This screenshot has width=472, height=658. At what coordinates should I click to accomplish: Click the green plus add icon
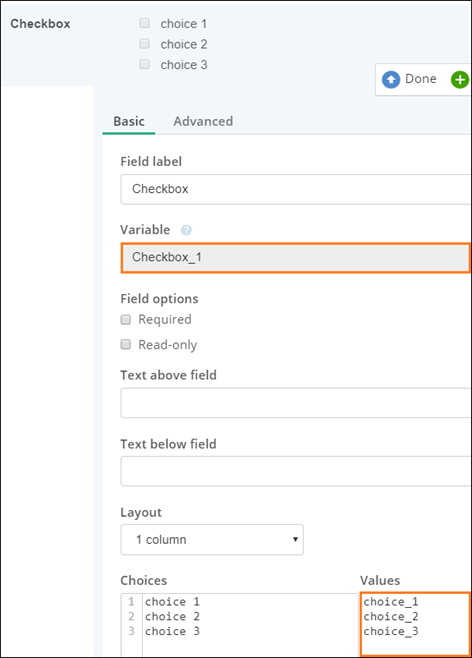click(x=460, y=79)
